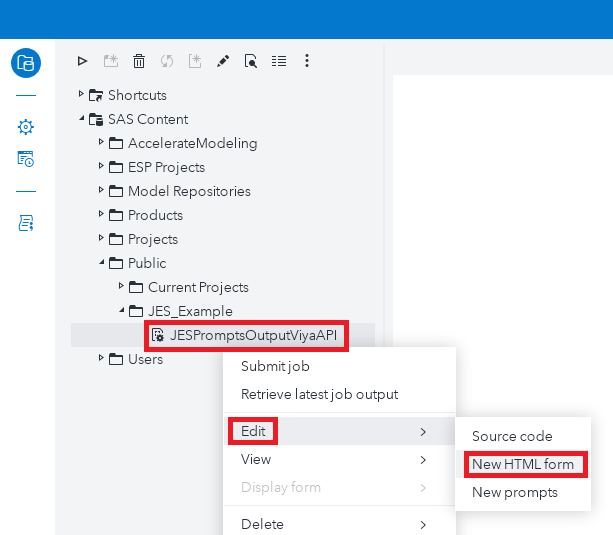The image size is (613, 535).
Task: Click the JES_Example folder icon
Action: (136, 311)
